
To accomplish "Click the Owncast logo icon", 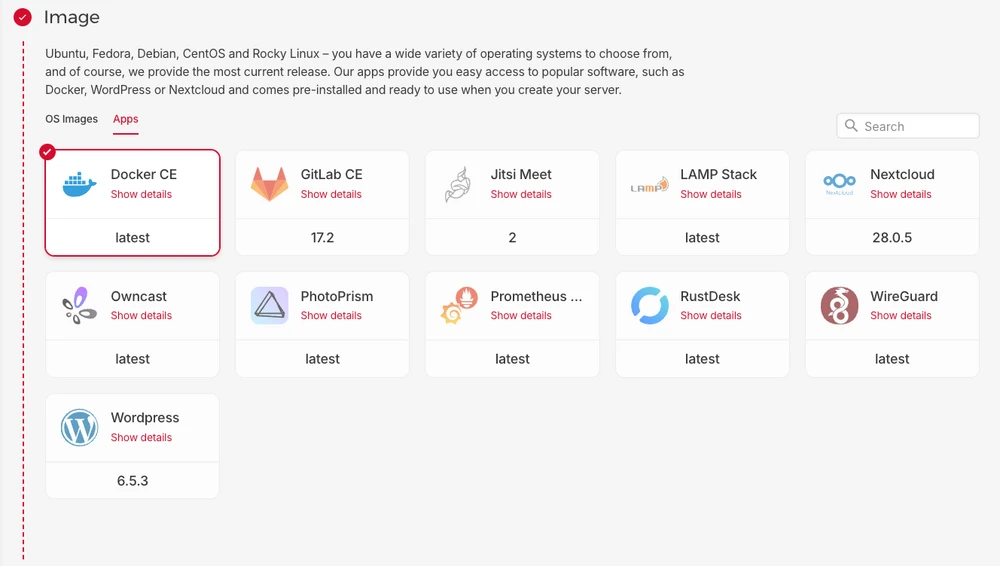I will click(79, 306).
